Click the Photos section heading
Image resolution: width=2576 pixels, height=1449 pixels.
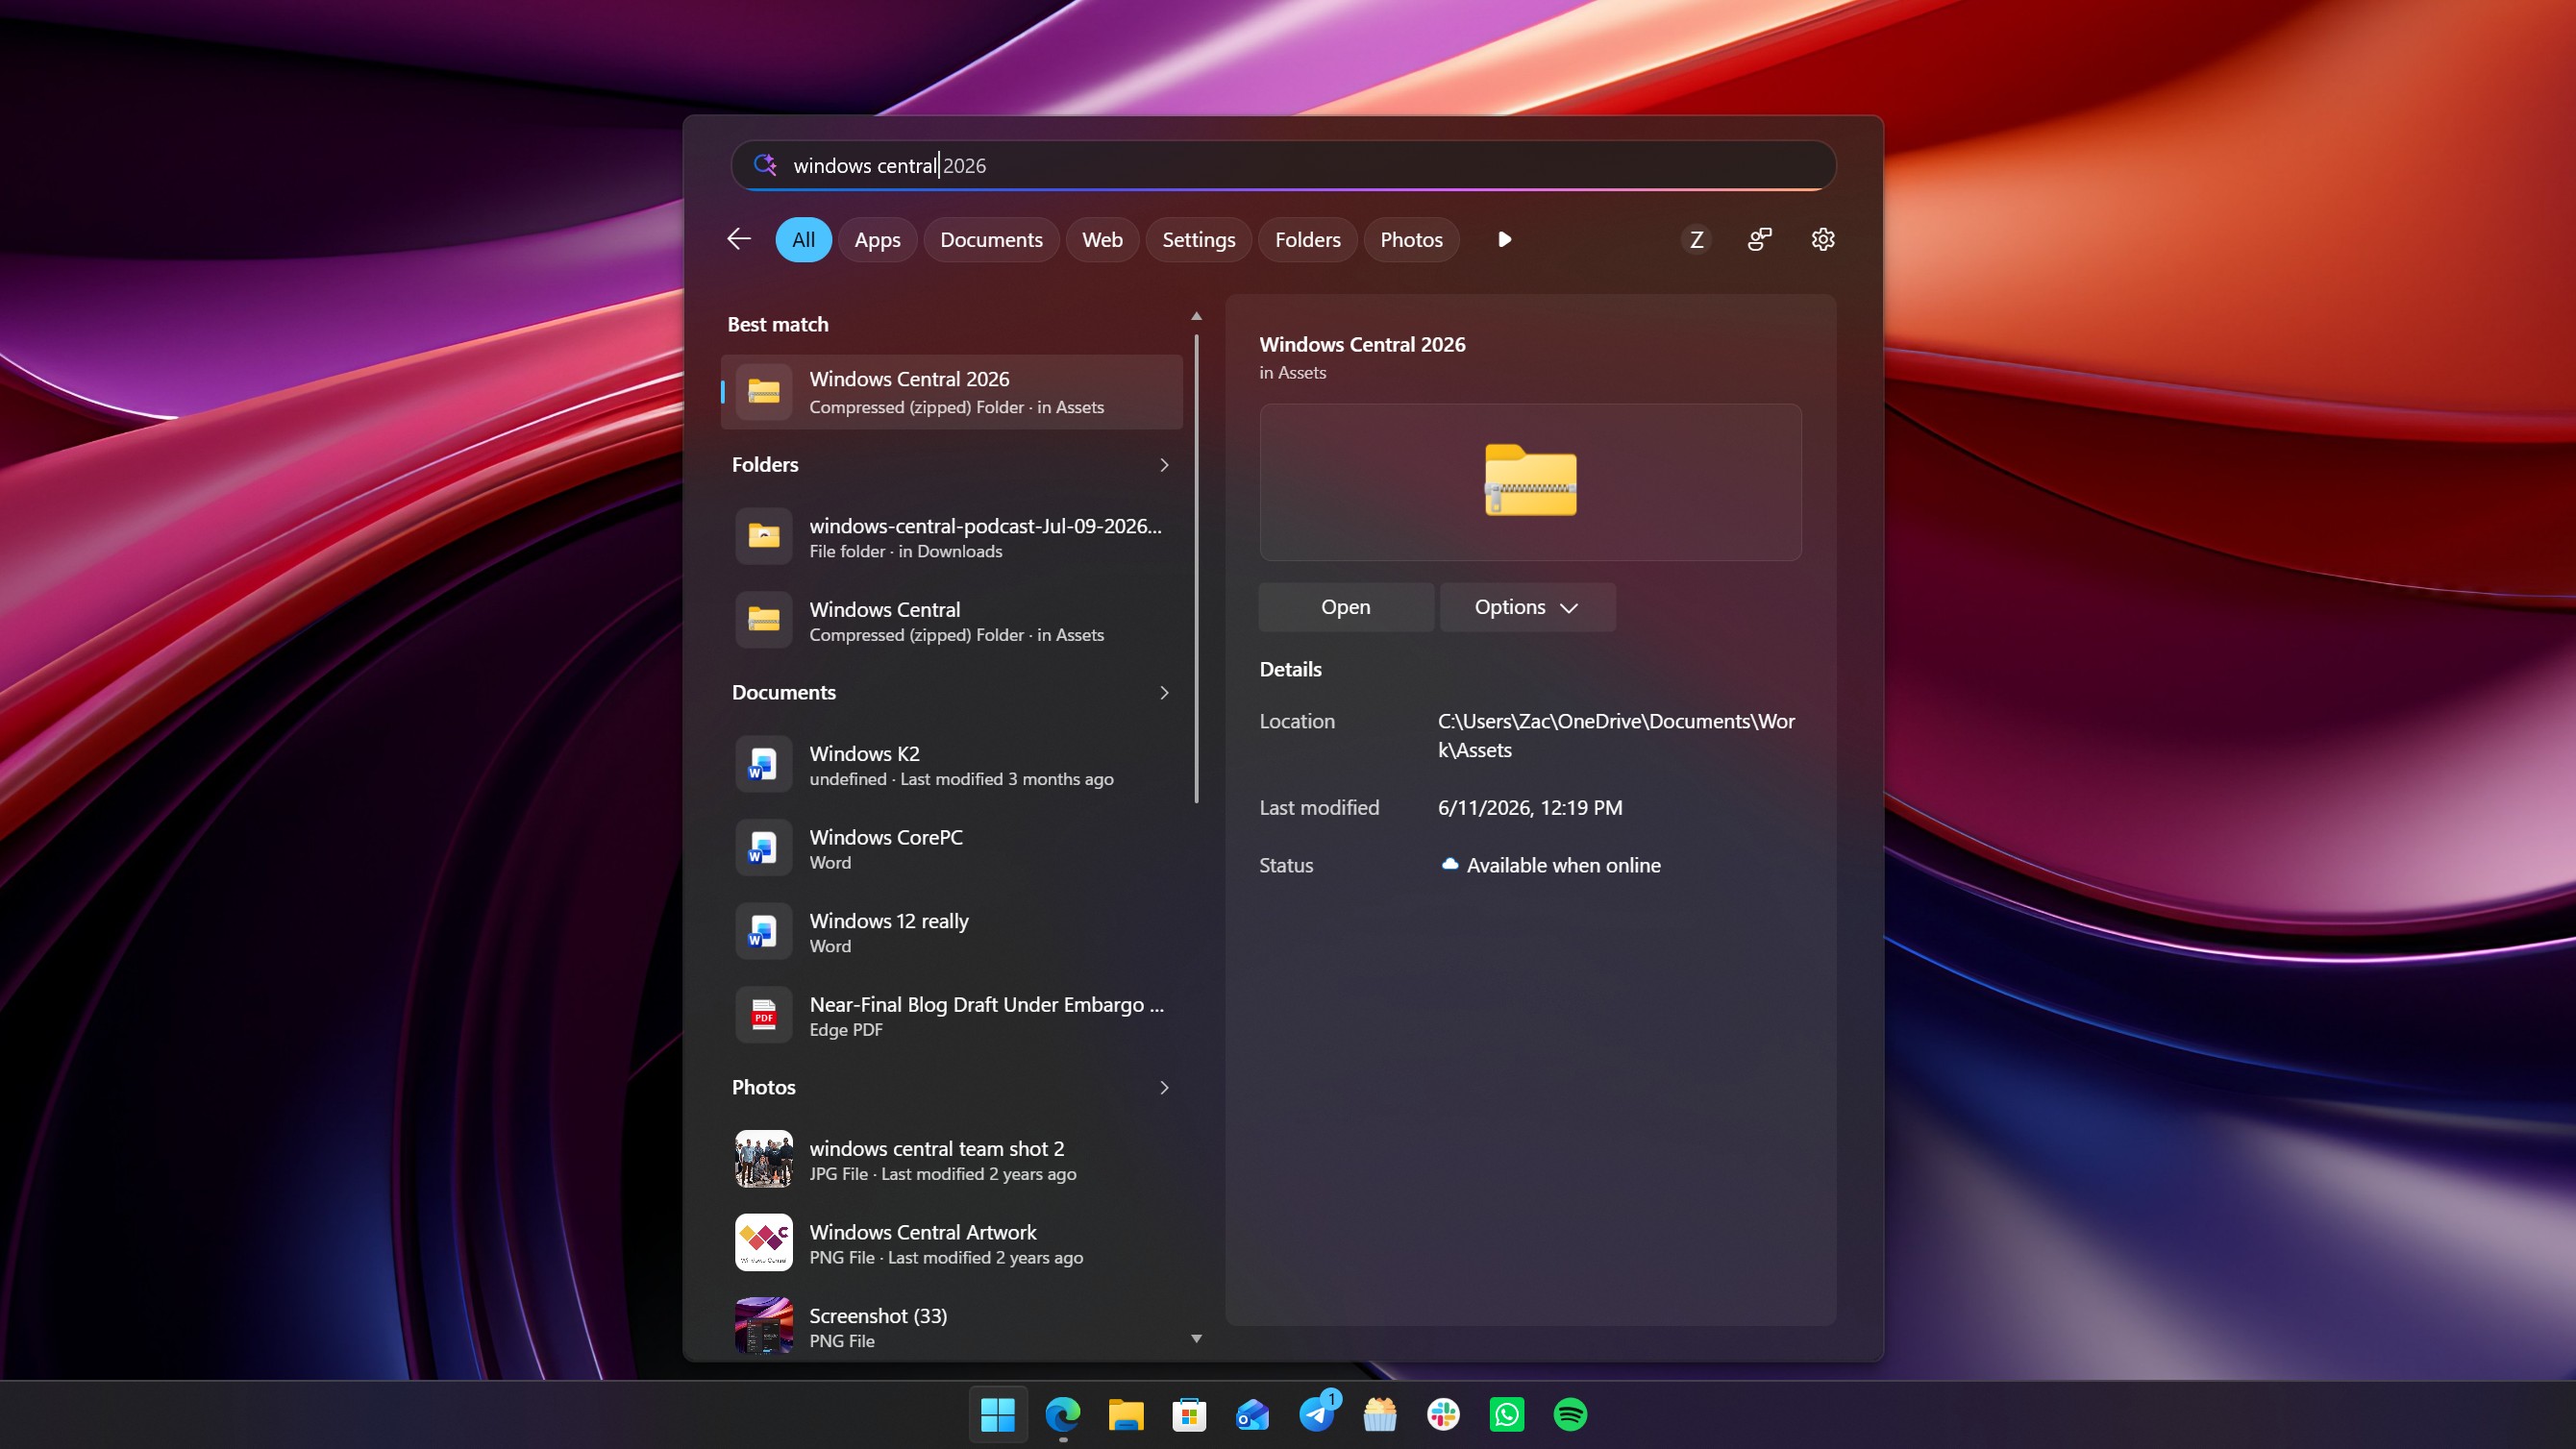[764, 1088]
